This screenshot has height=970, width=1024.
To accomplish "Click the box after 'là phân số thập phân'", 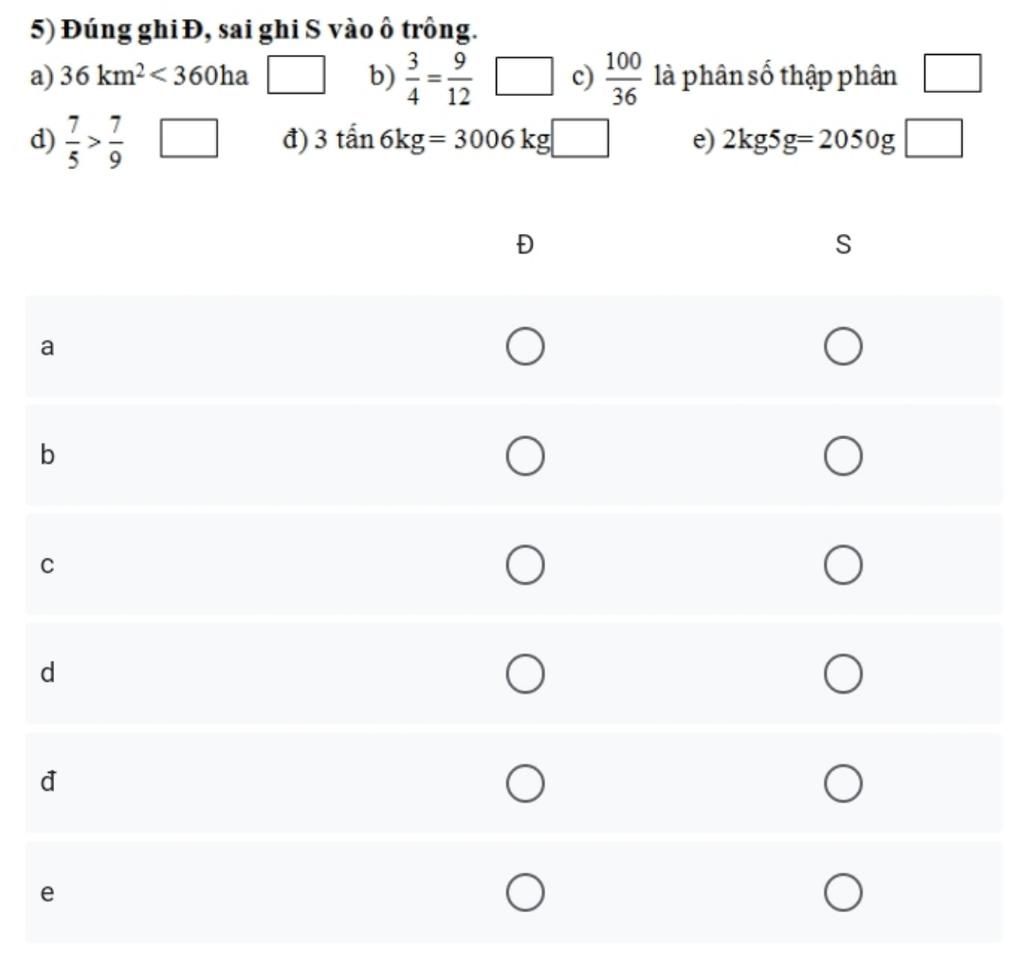I will click(952, 73).
